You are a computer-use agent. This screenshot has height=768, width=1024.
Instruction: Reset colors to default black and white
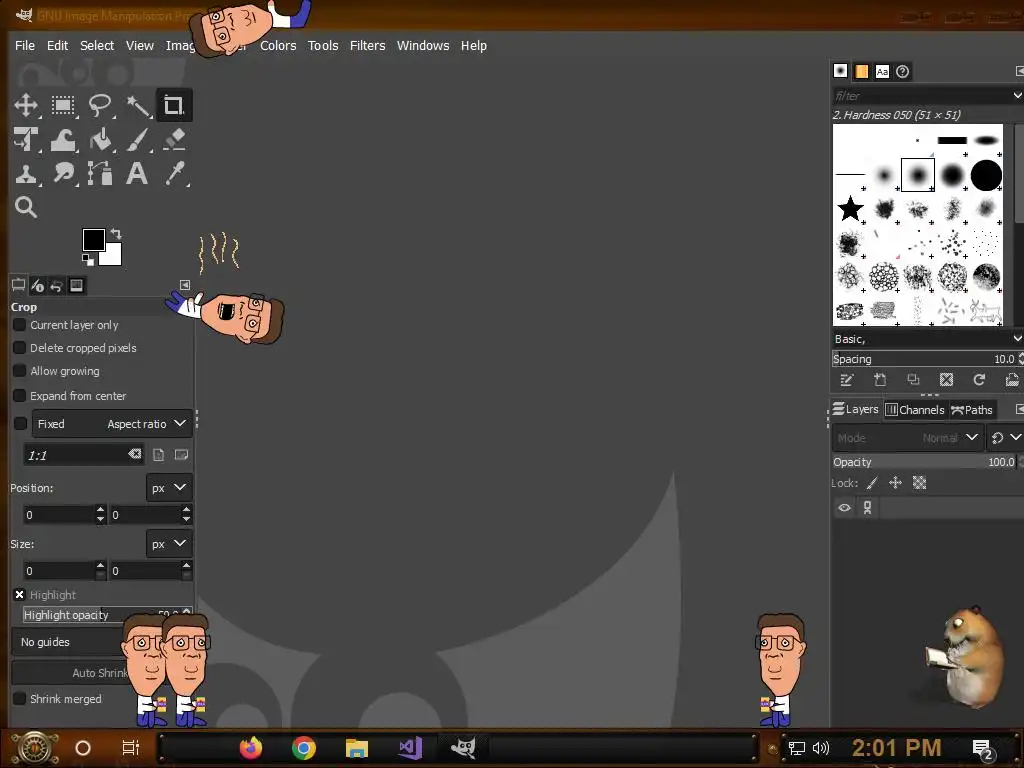[88, 260]
